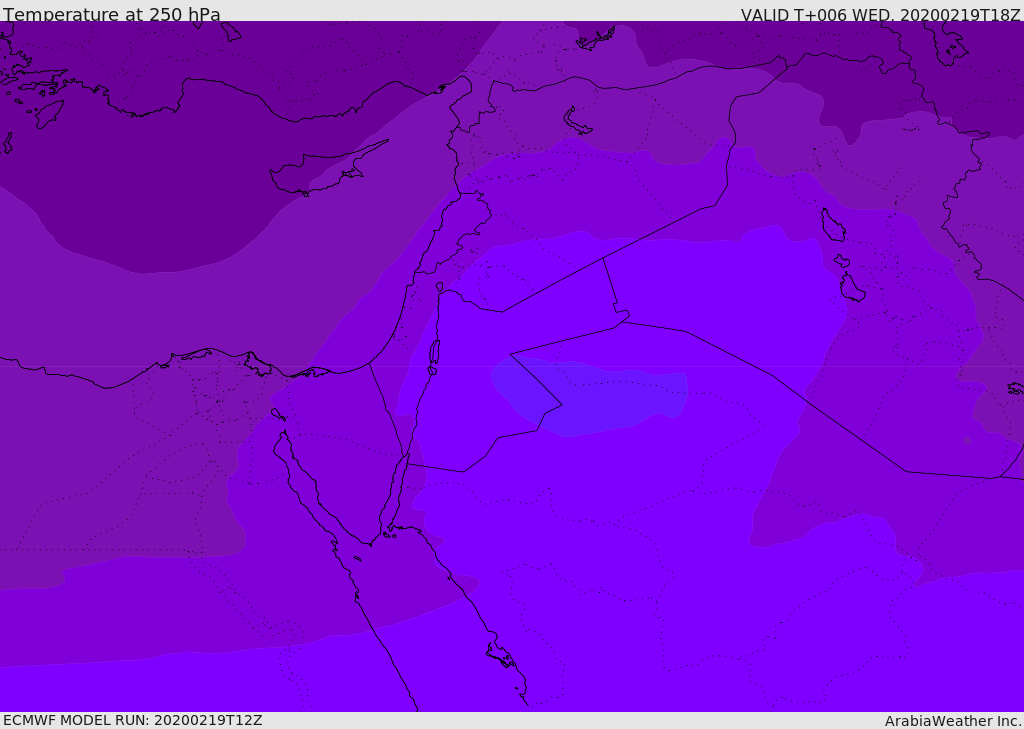Image resolution: width=1024 pixels, height=729 pixels.
Task: Click the Dead Sea outline on the map
Action: point(434,355)
